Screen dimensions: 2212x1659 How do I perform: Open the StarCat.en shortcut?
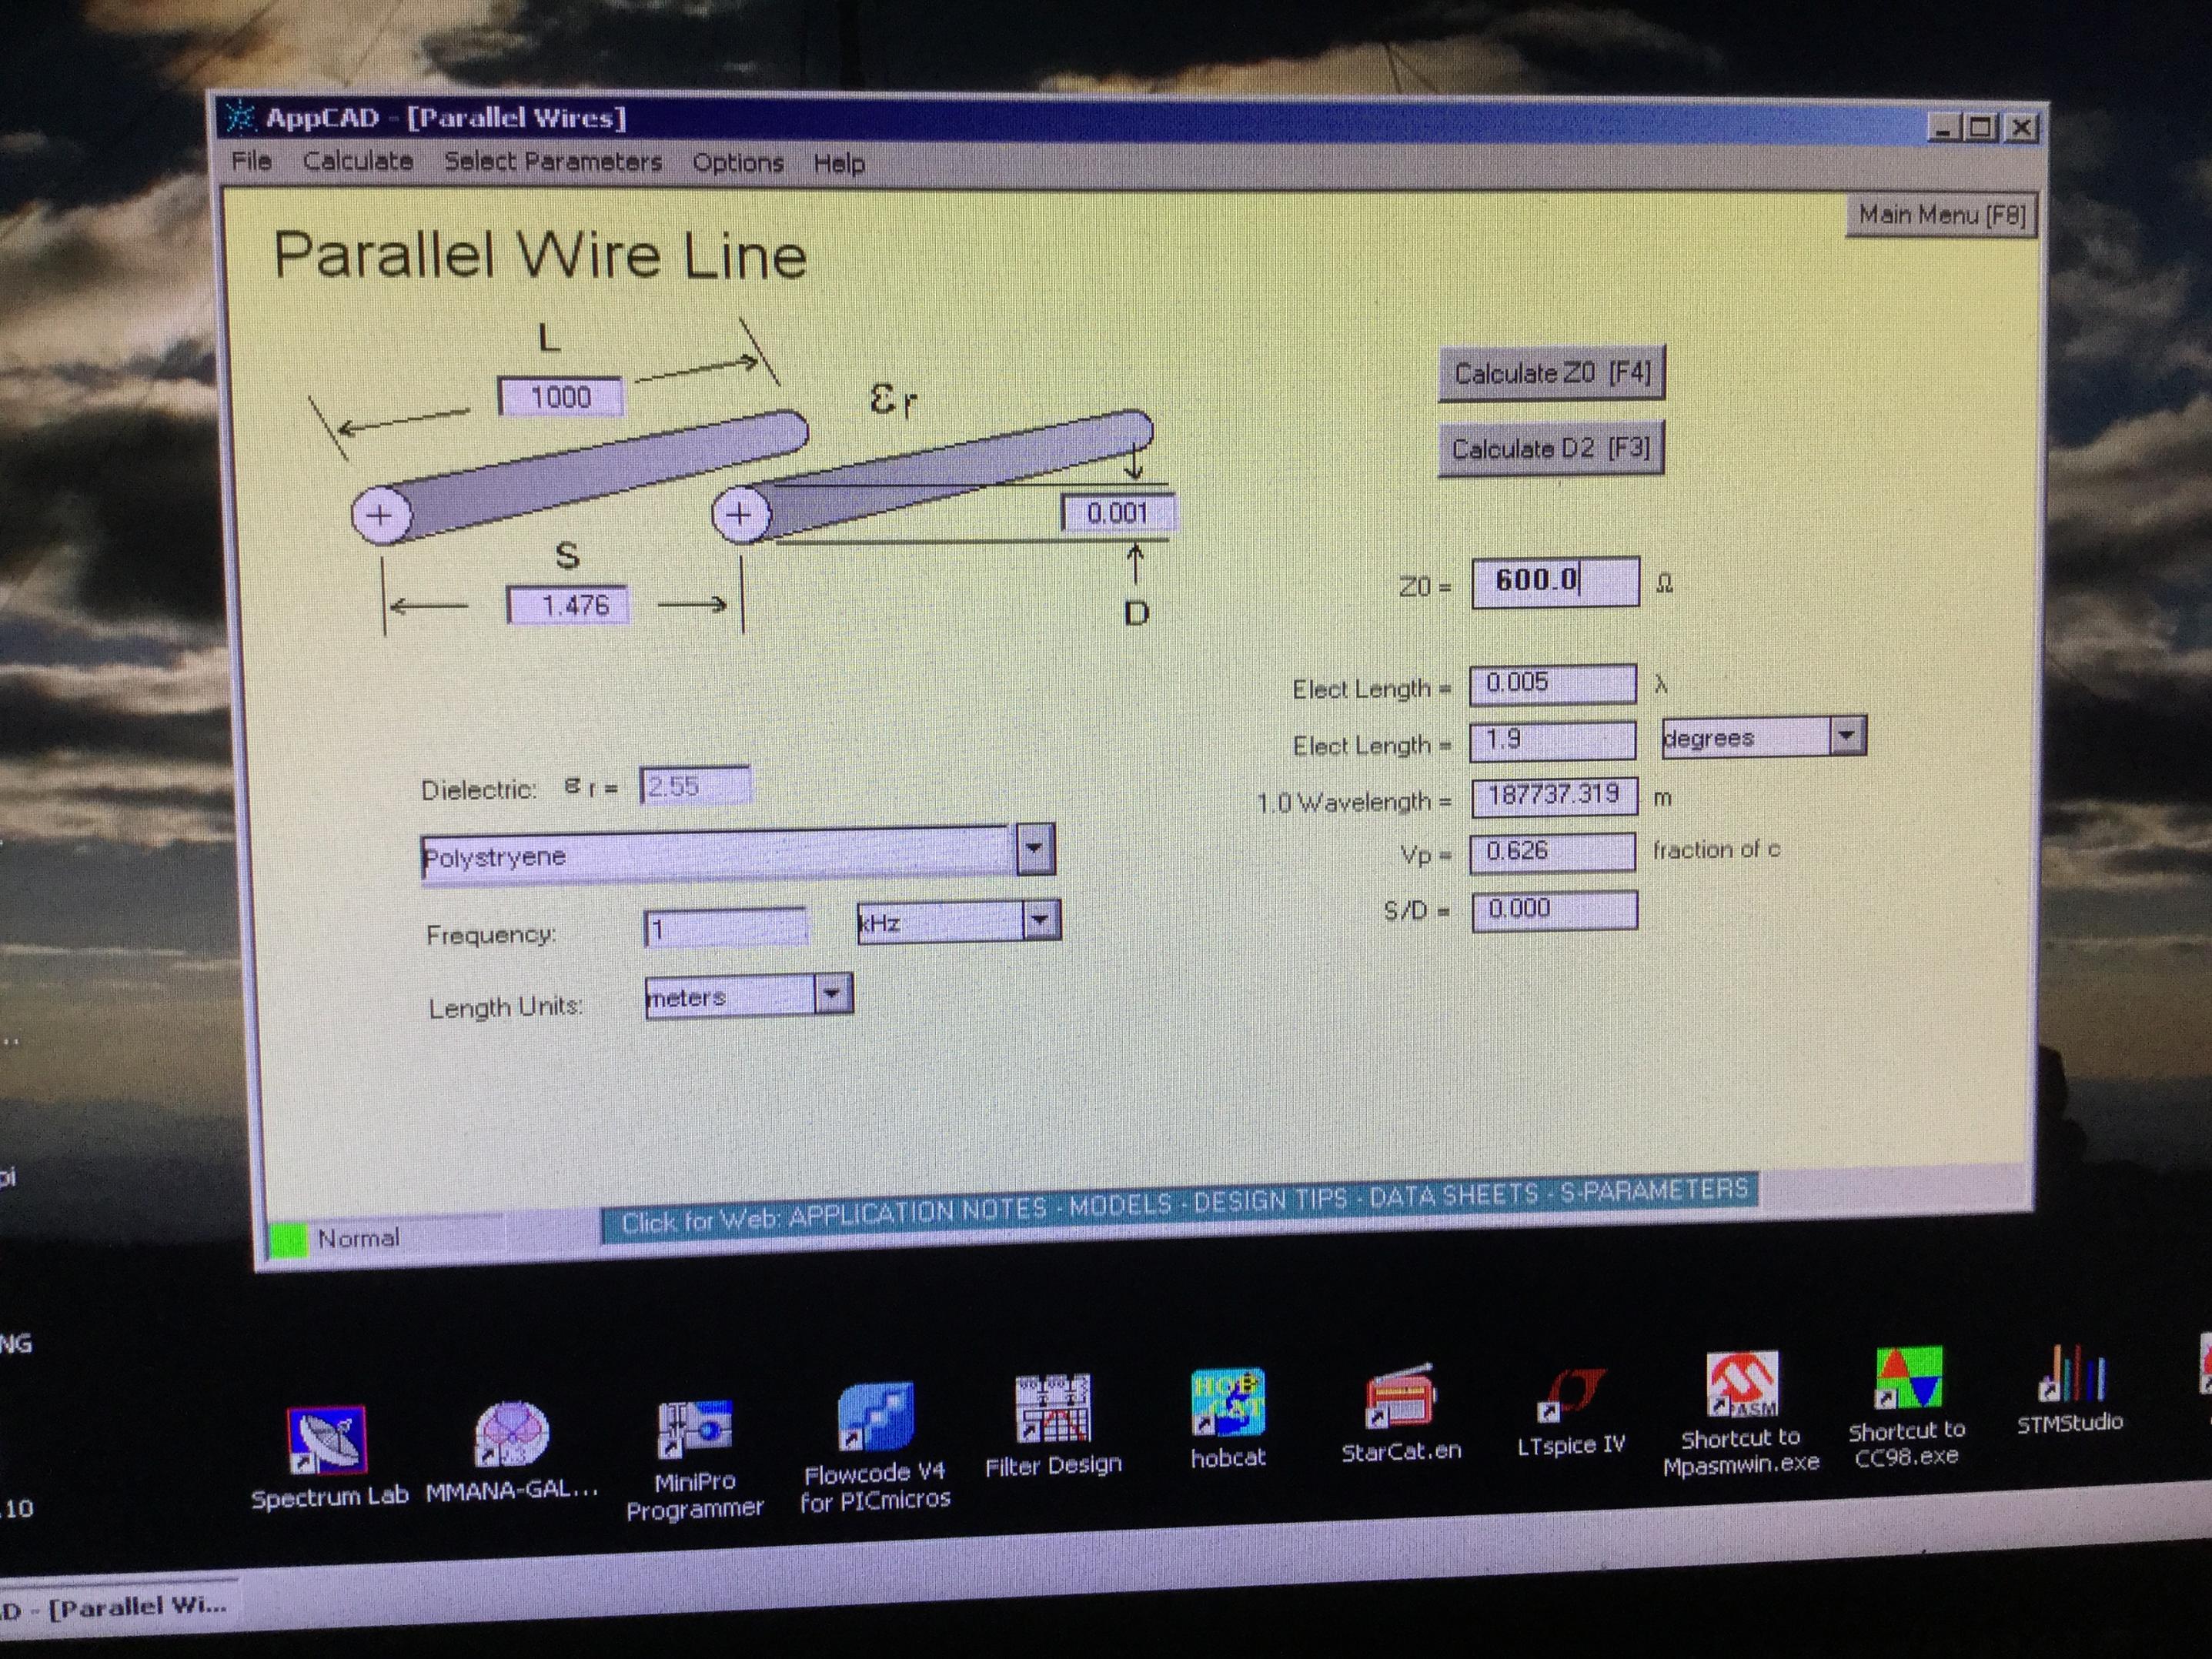(1401, 1414)
